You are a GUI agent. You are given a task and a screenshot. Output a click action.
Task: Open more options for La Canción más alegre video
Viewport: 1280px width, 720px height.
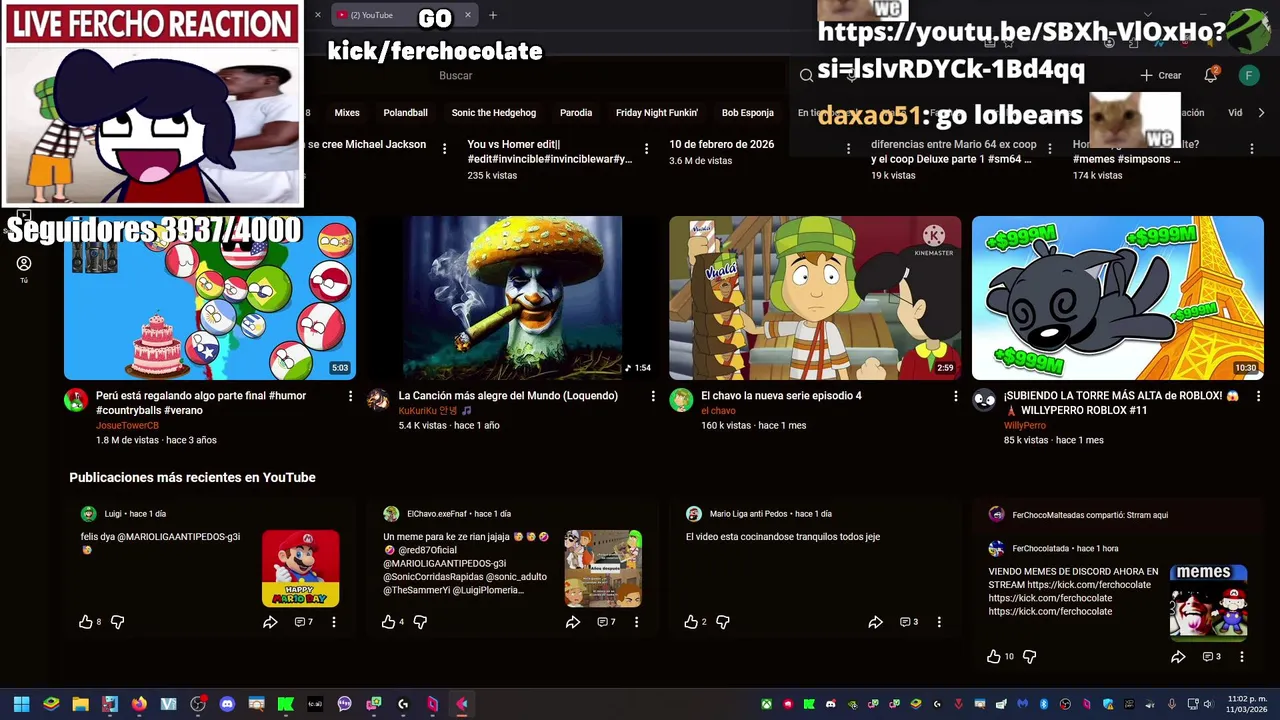(653, 397)
